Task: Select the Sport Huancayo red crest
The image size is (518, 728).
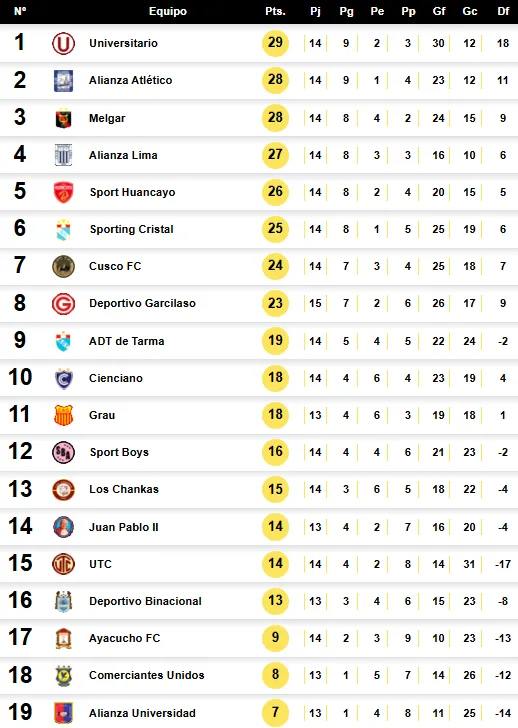Action: (x=63, y=192)
